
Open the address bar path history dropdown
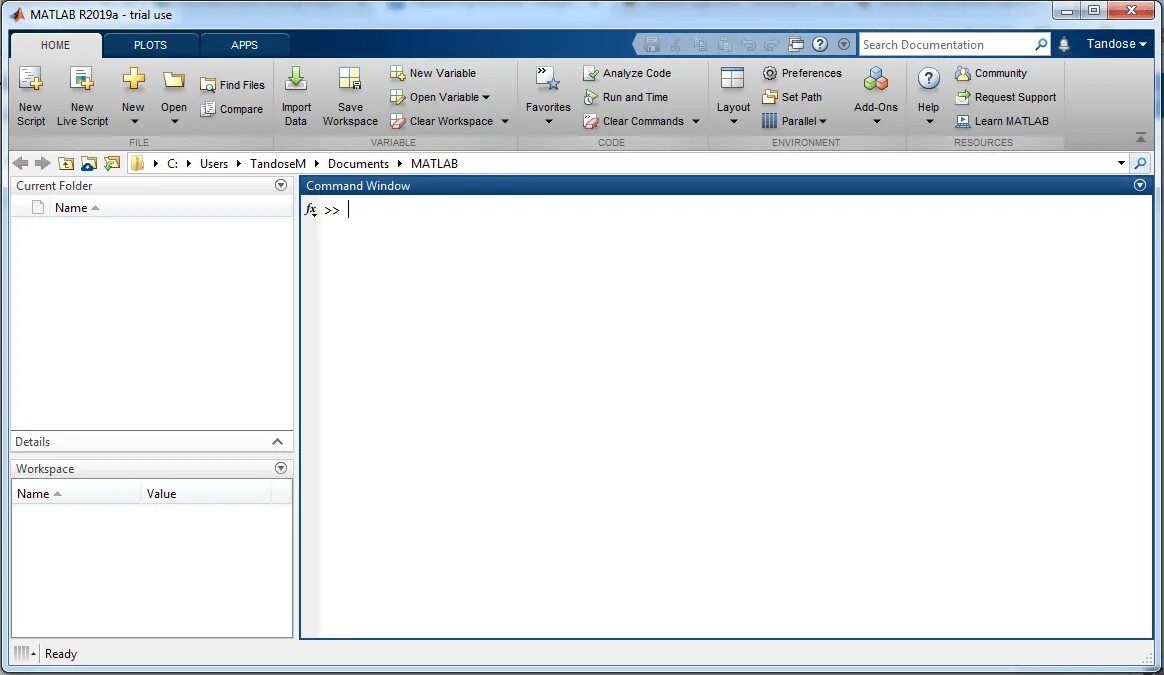point(1121,163)
